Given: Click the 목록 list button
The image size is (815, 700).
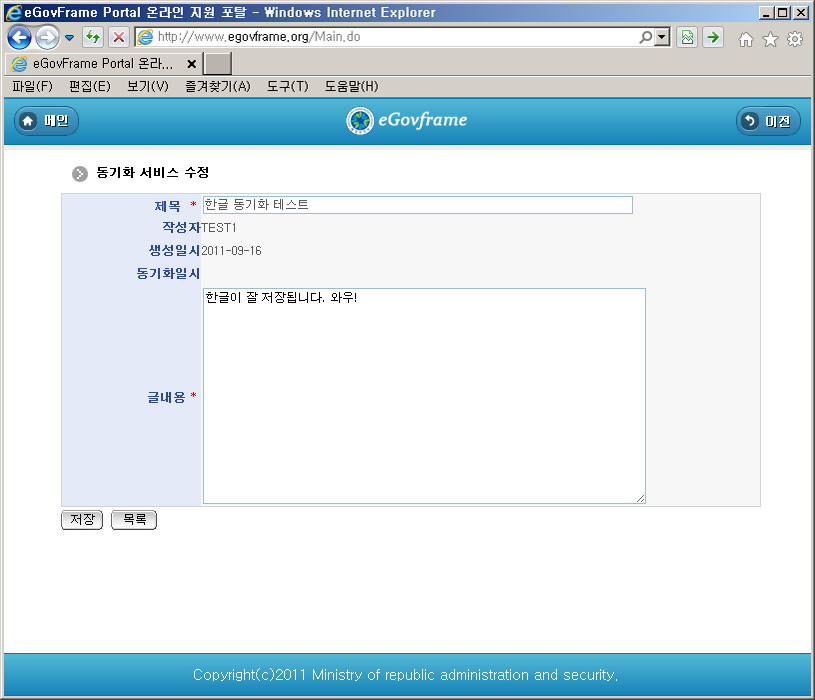Looking at the screenshot, I should tap(134, 520).
